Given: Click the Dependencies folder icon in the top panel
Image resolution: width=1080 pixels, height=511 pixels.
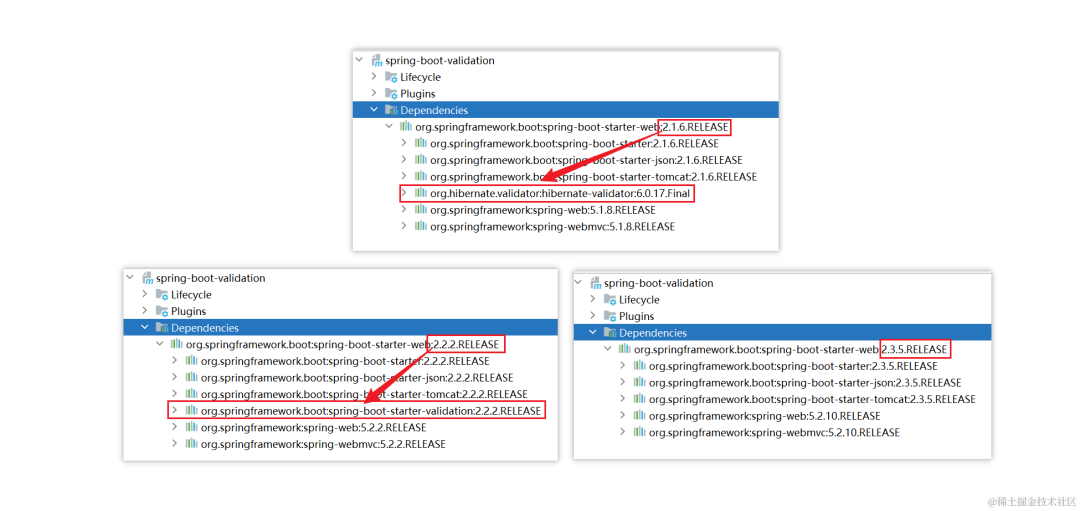Looking at the screenshot, I should click(x=391, y=110).
